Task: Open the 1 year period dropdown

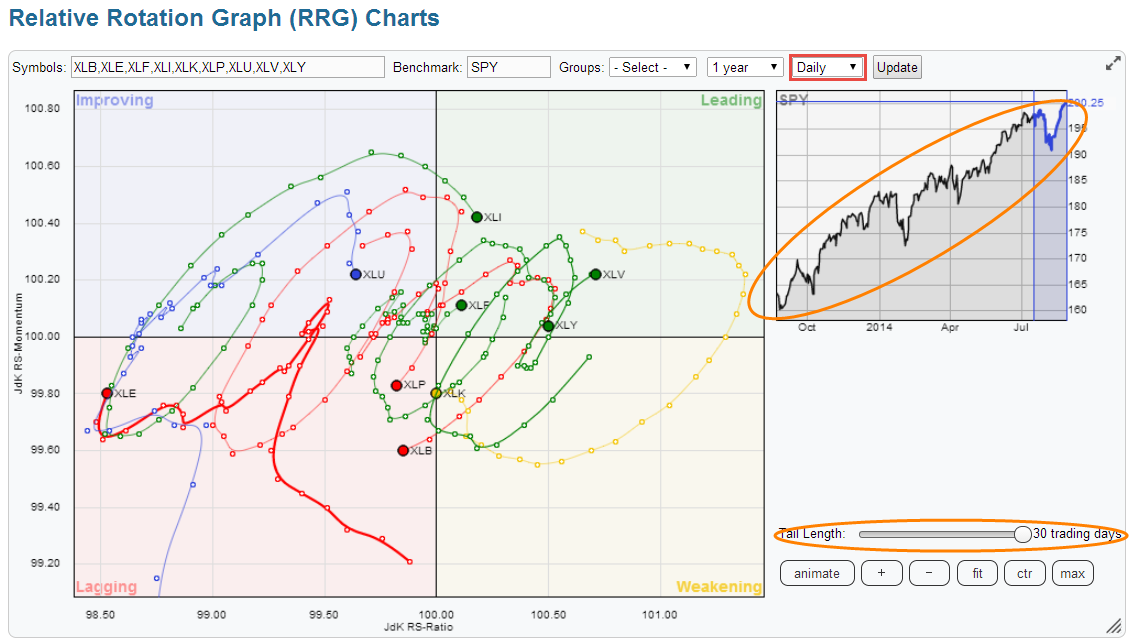Action: [744, 67]
